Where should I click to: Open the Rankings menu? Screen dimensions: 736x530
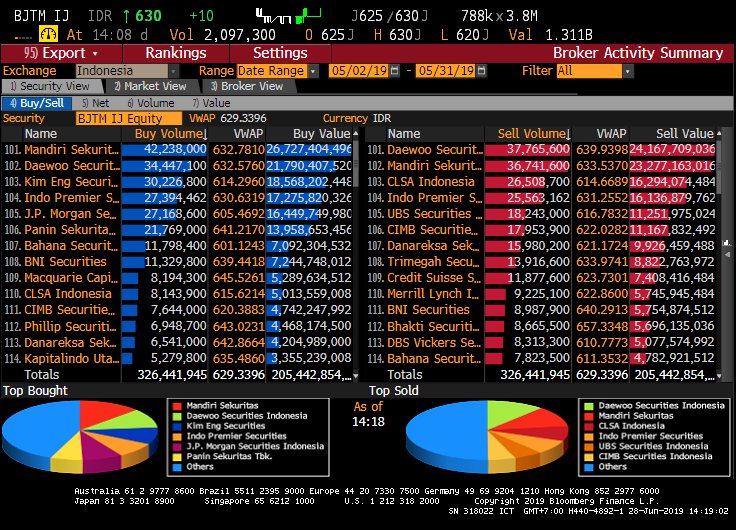pyautogui.click(x=176, y=53)
